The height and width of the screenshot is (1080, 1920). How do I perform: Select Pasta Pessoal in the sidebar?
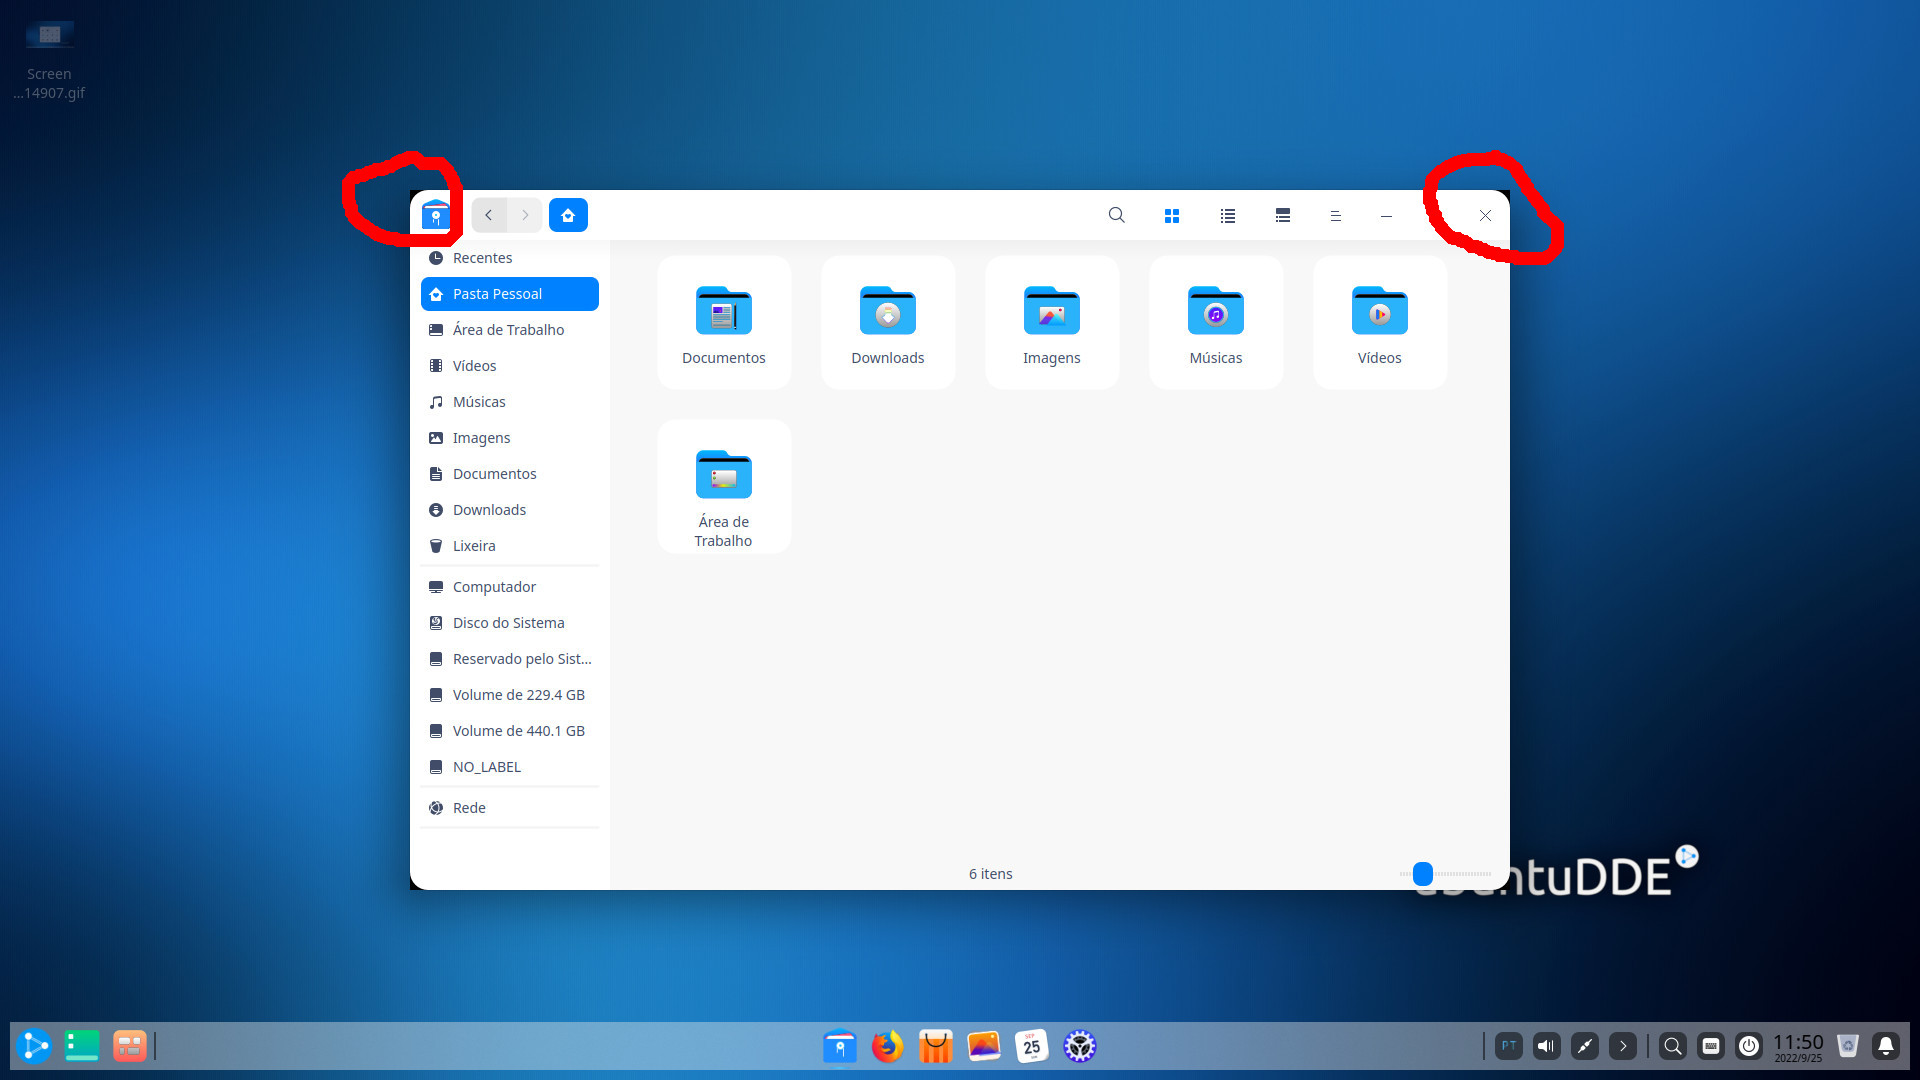[497, 293]
